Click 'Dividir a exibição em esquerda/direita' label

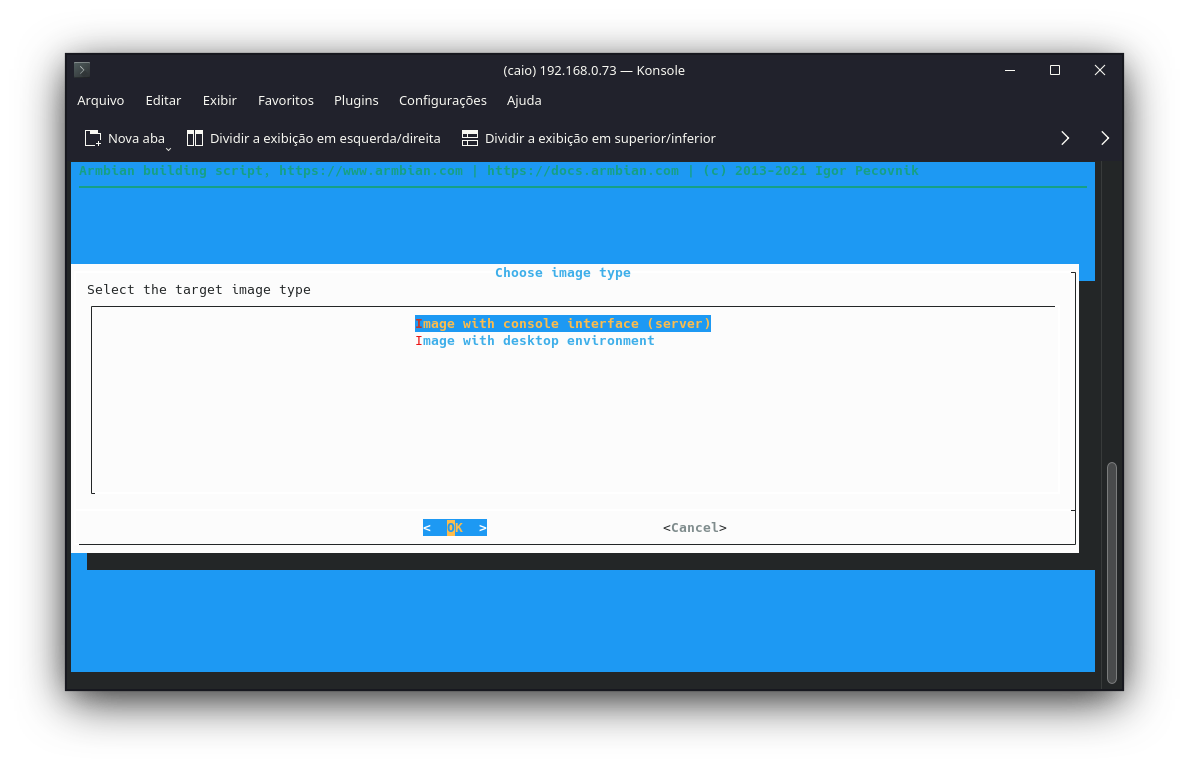coord(325,138)
